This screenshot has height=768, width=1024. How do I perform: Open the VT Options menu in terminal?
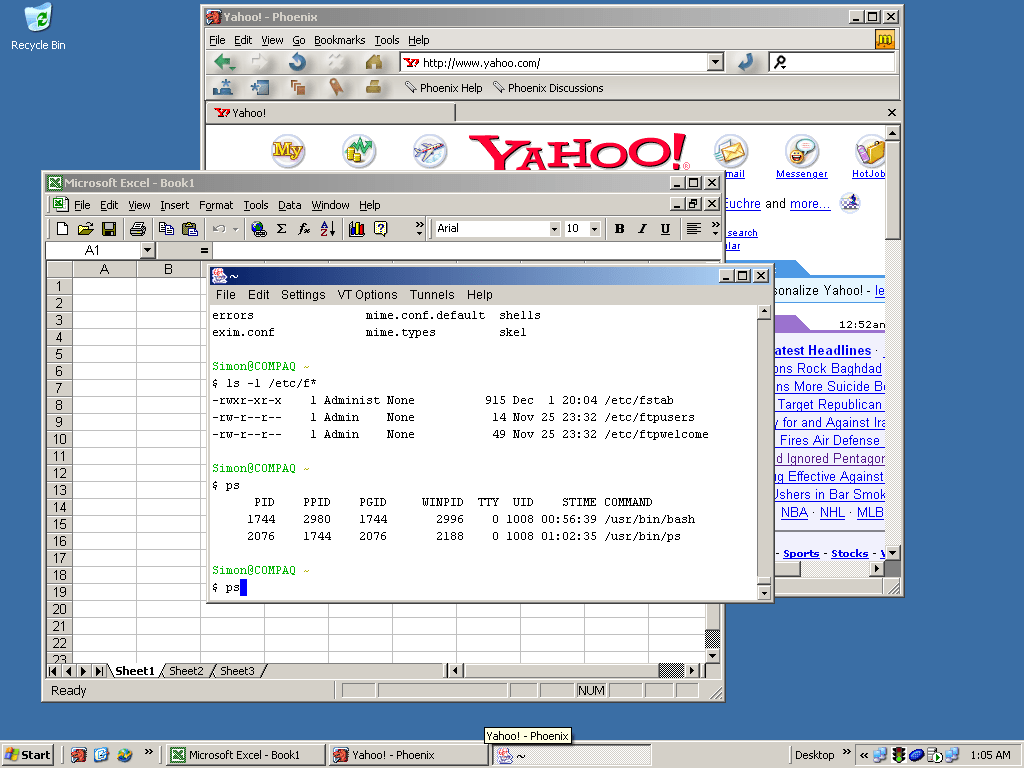click(x=367, y=295)
